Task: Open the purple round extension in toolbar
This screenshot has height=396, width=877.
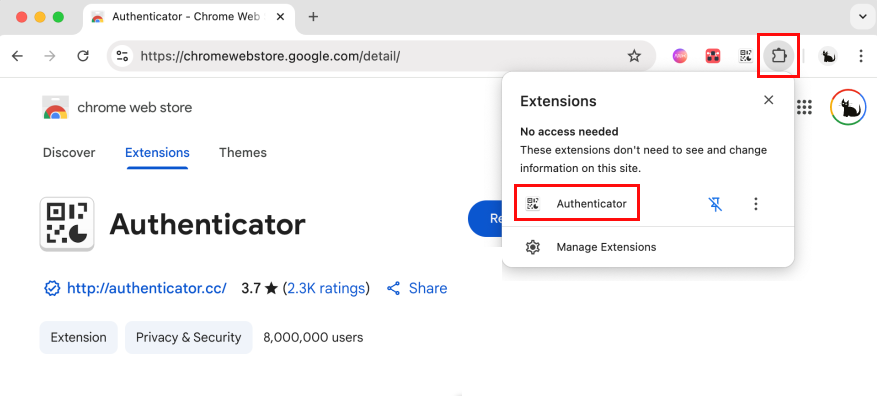Action: coord(680,56)
